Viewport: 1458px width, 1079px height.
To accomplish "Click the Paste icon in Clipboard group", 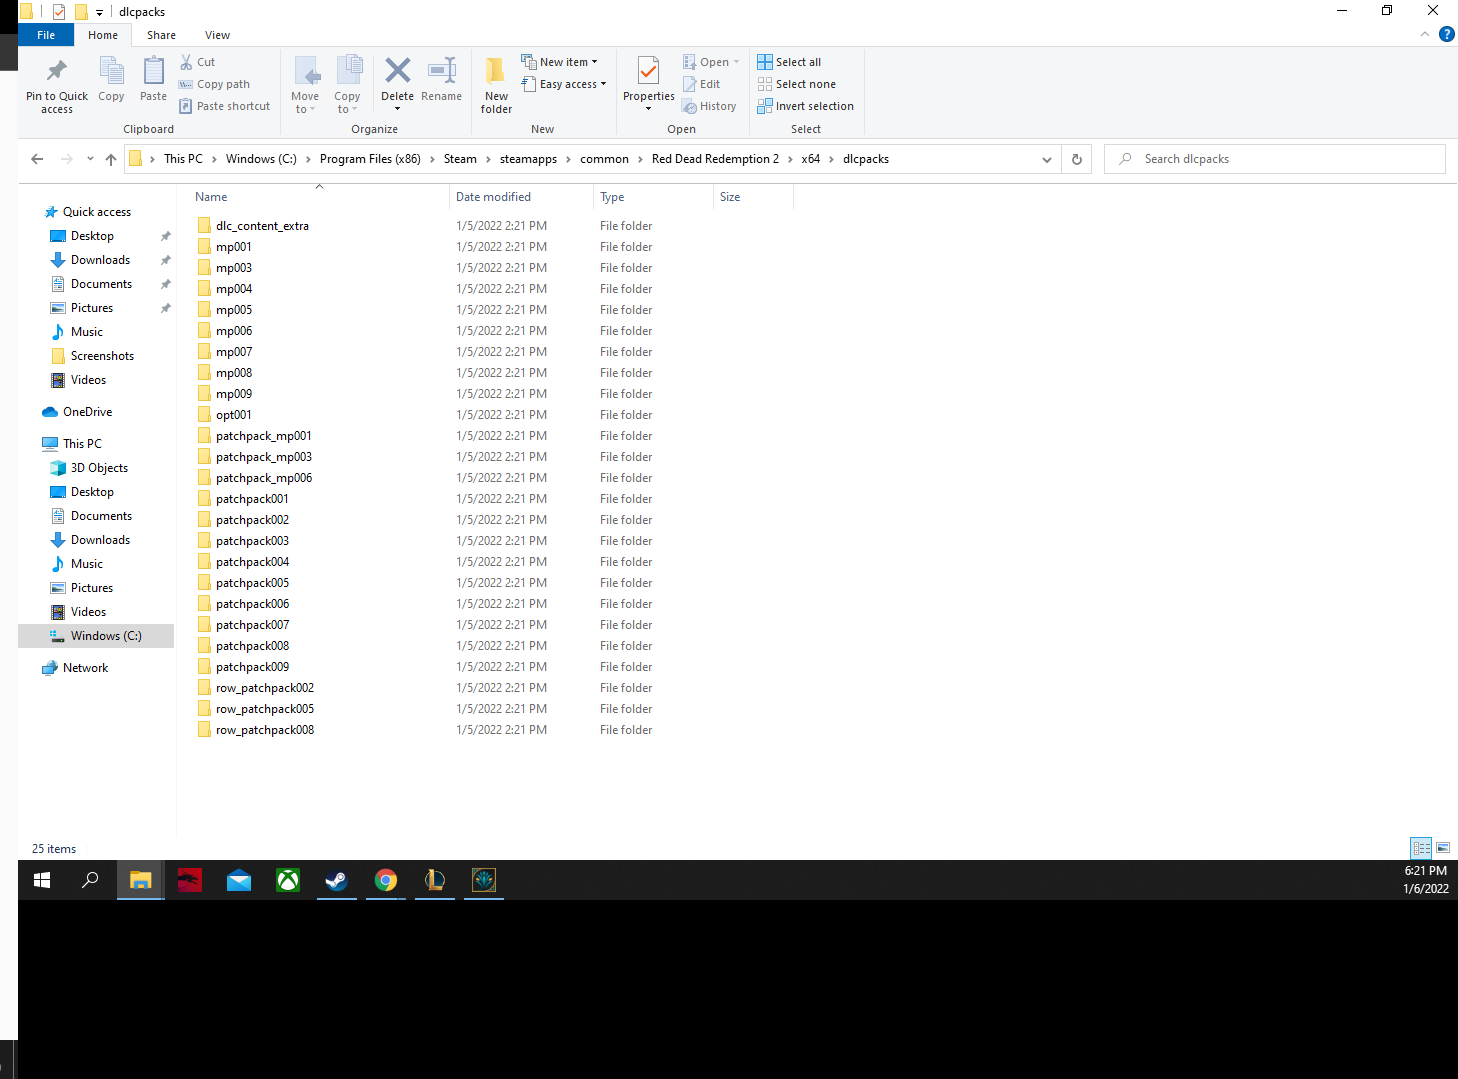I will (x=153, y=72).
